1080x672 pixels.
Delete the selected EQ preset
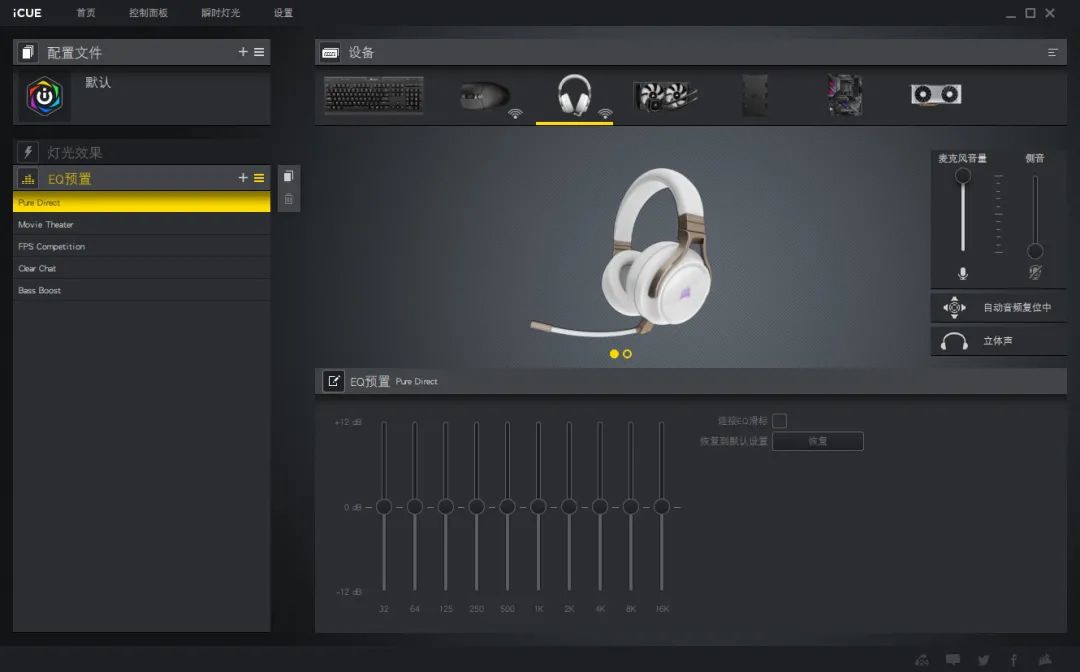289,199
